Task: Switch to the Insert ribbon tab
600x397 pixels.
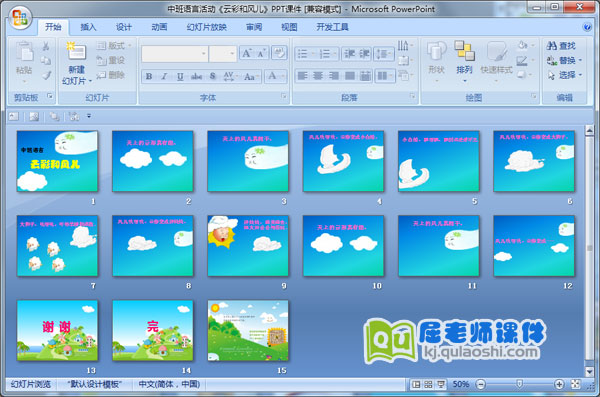Action: tap(88, 27)
